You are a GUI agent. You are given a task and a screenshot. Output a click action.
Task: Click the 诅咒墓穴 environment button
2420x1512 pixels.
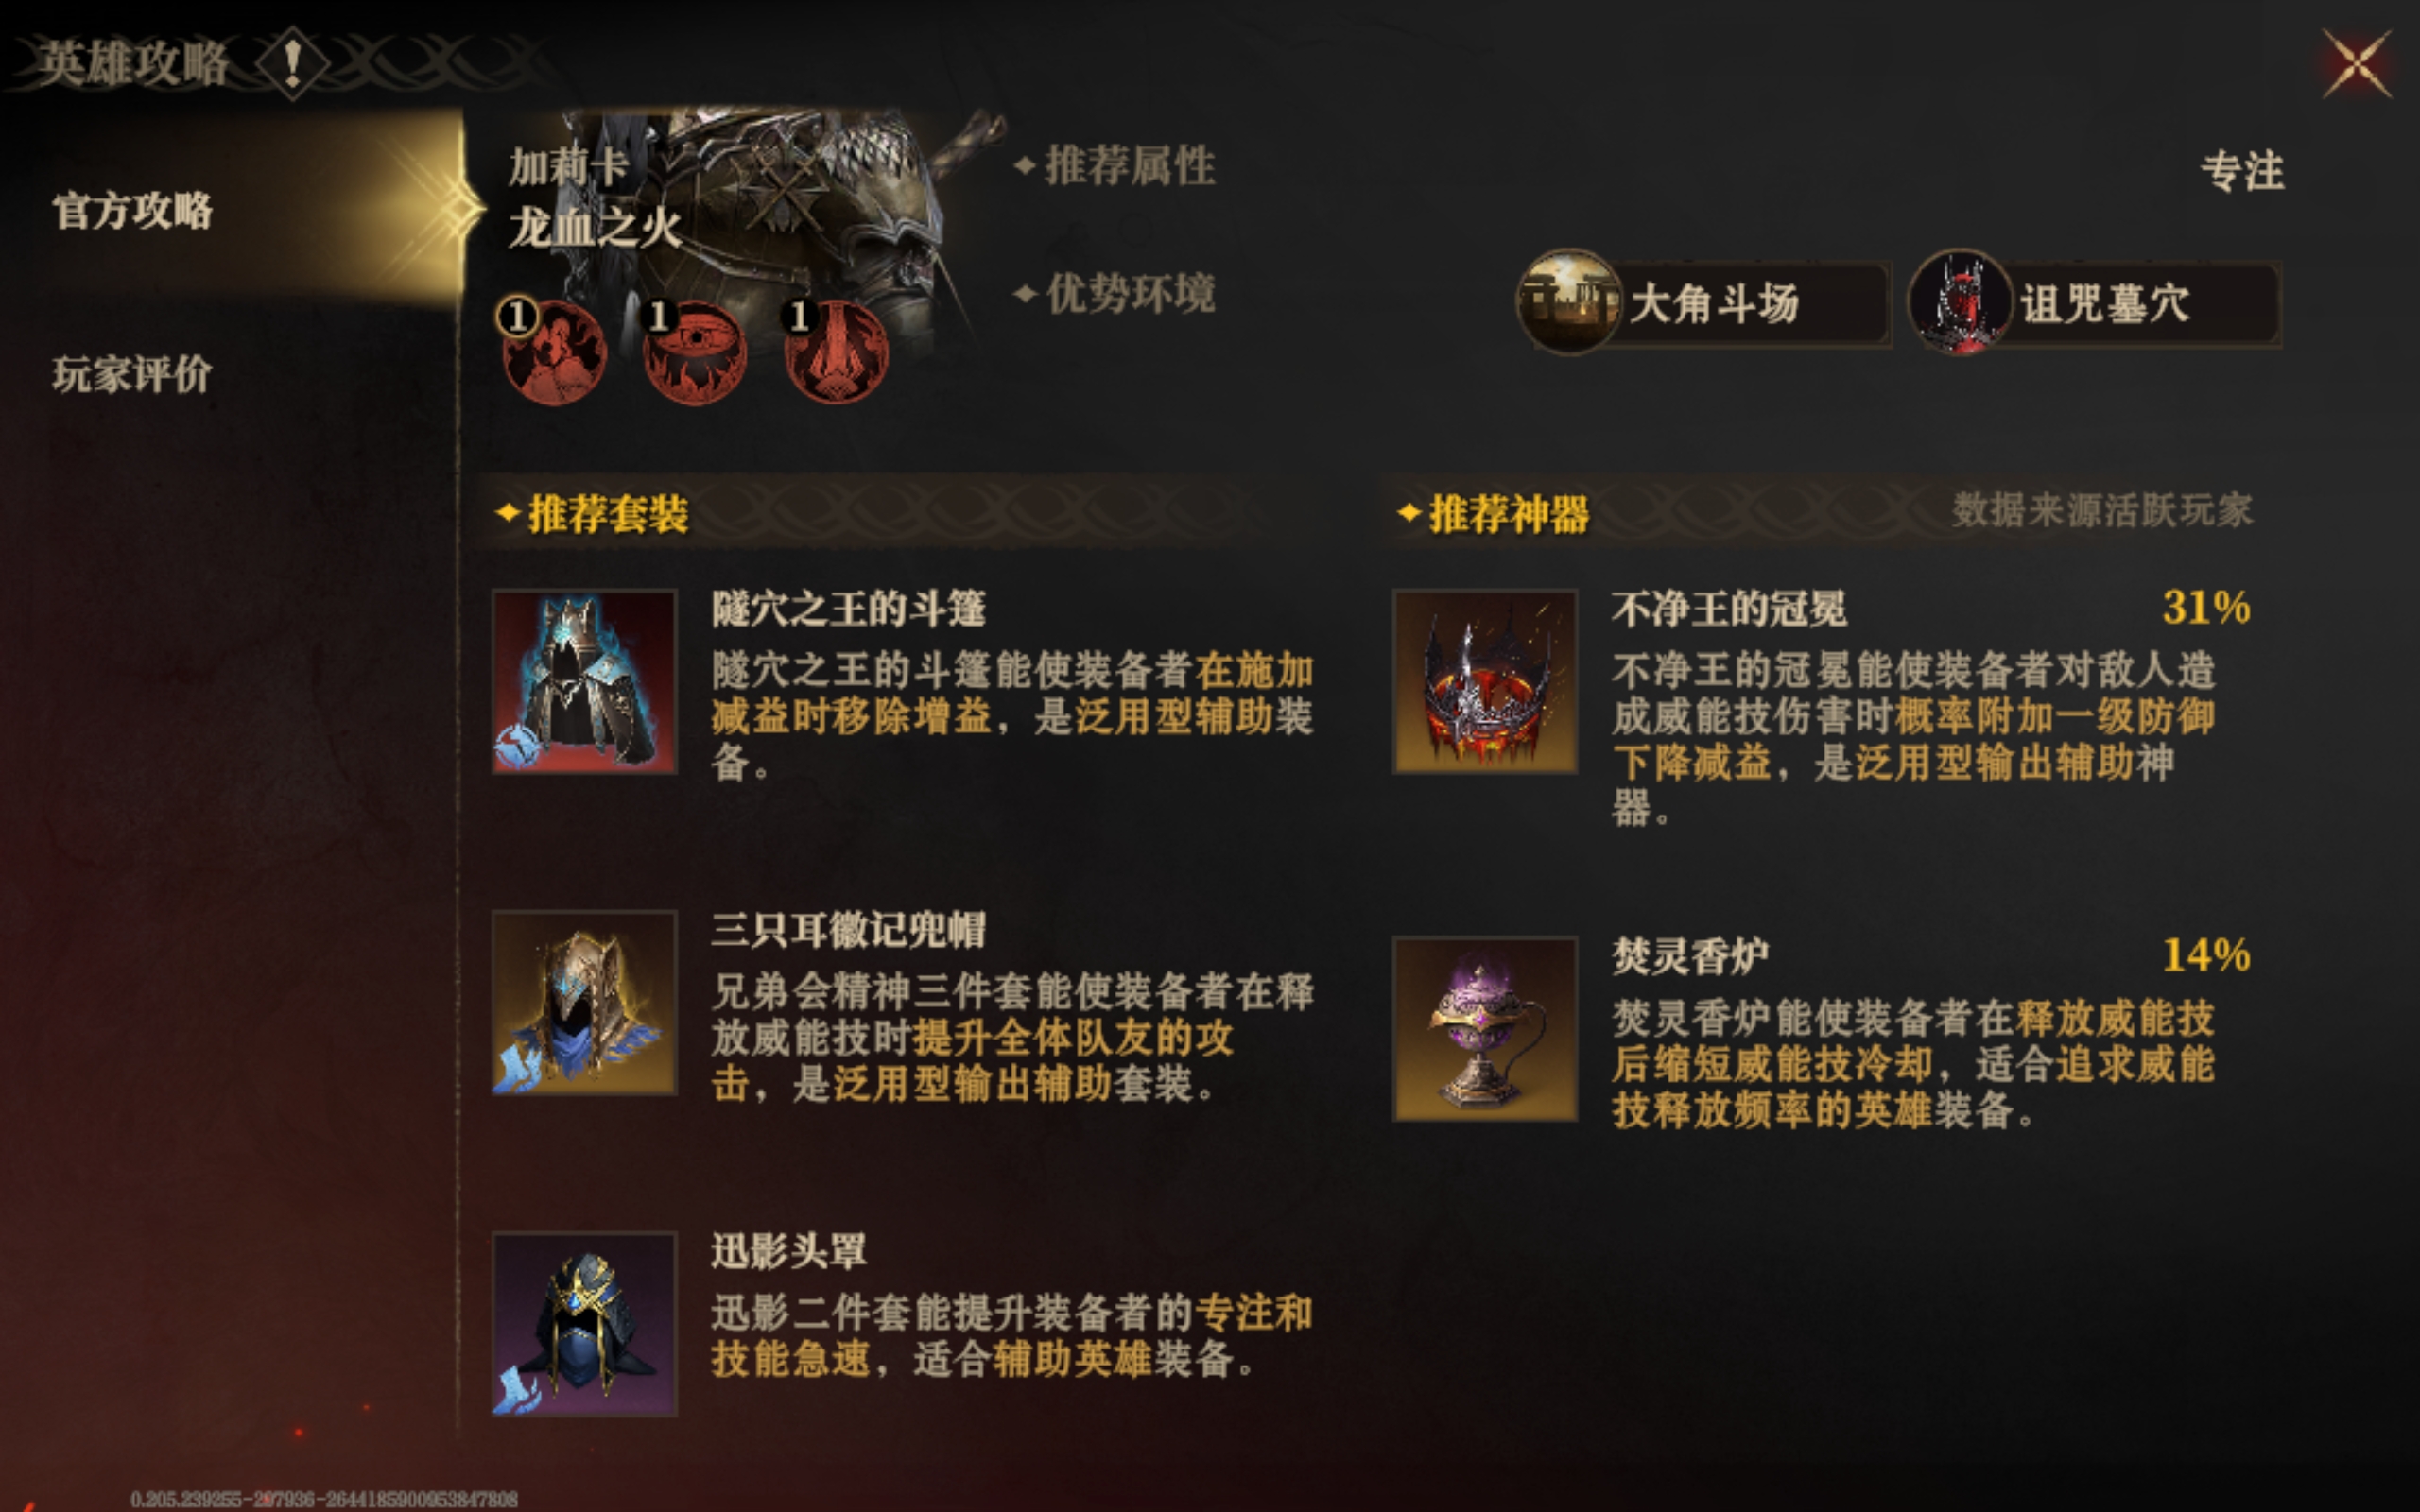(x=2094, y=303)
